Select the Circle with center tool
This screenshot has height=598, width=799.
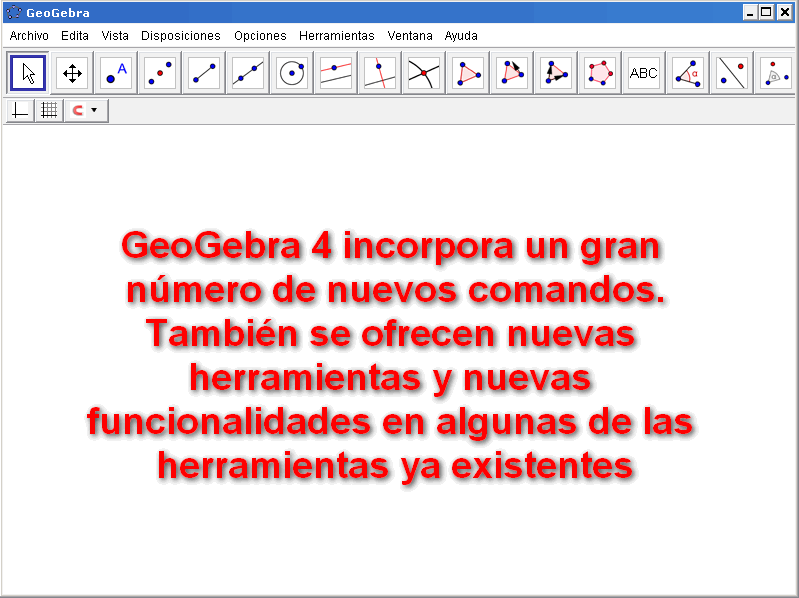click(x=292, y=73)
